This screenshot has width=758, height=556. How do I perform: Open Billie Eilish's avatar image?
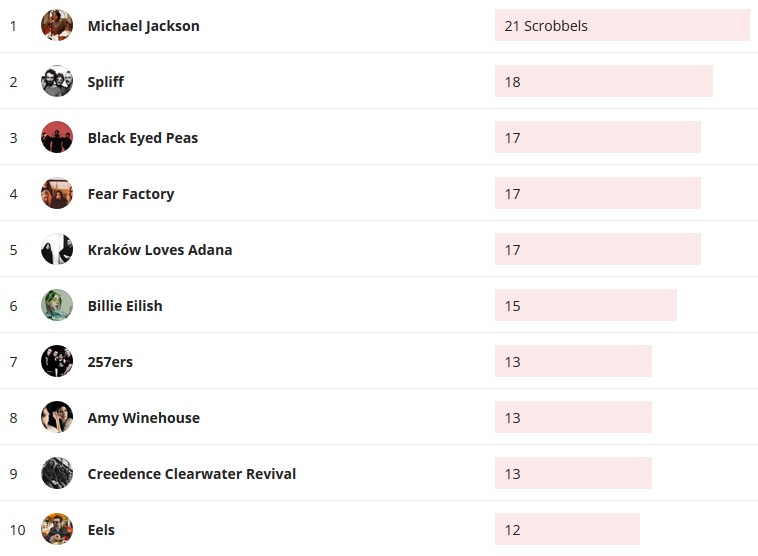[x=57, y=305]
